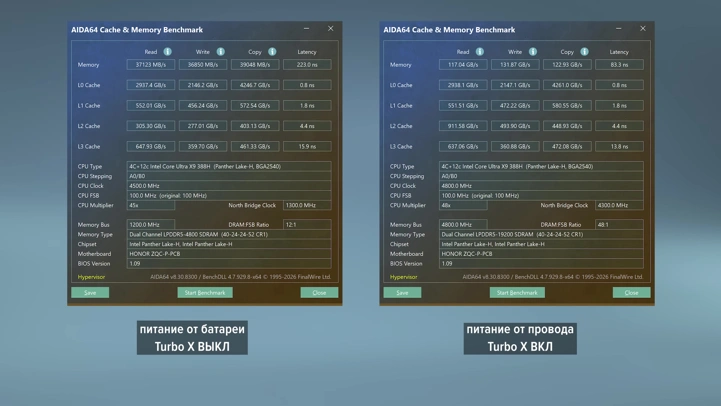Click CPU Multiplier field showing 45x

pyautogui.click(x=151, y=206)
